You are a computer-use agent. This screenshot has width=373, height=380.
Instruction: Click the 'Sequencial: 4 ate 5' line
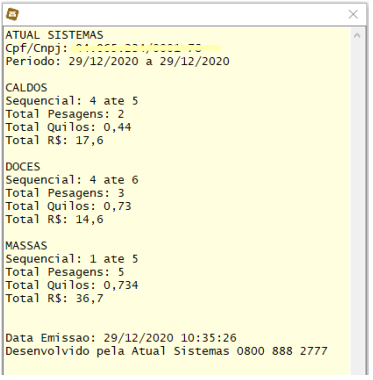pyautogui.click(x=72, y=101)
